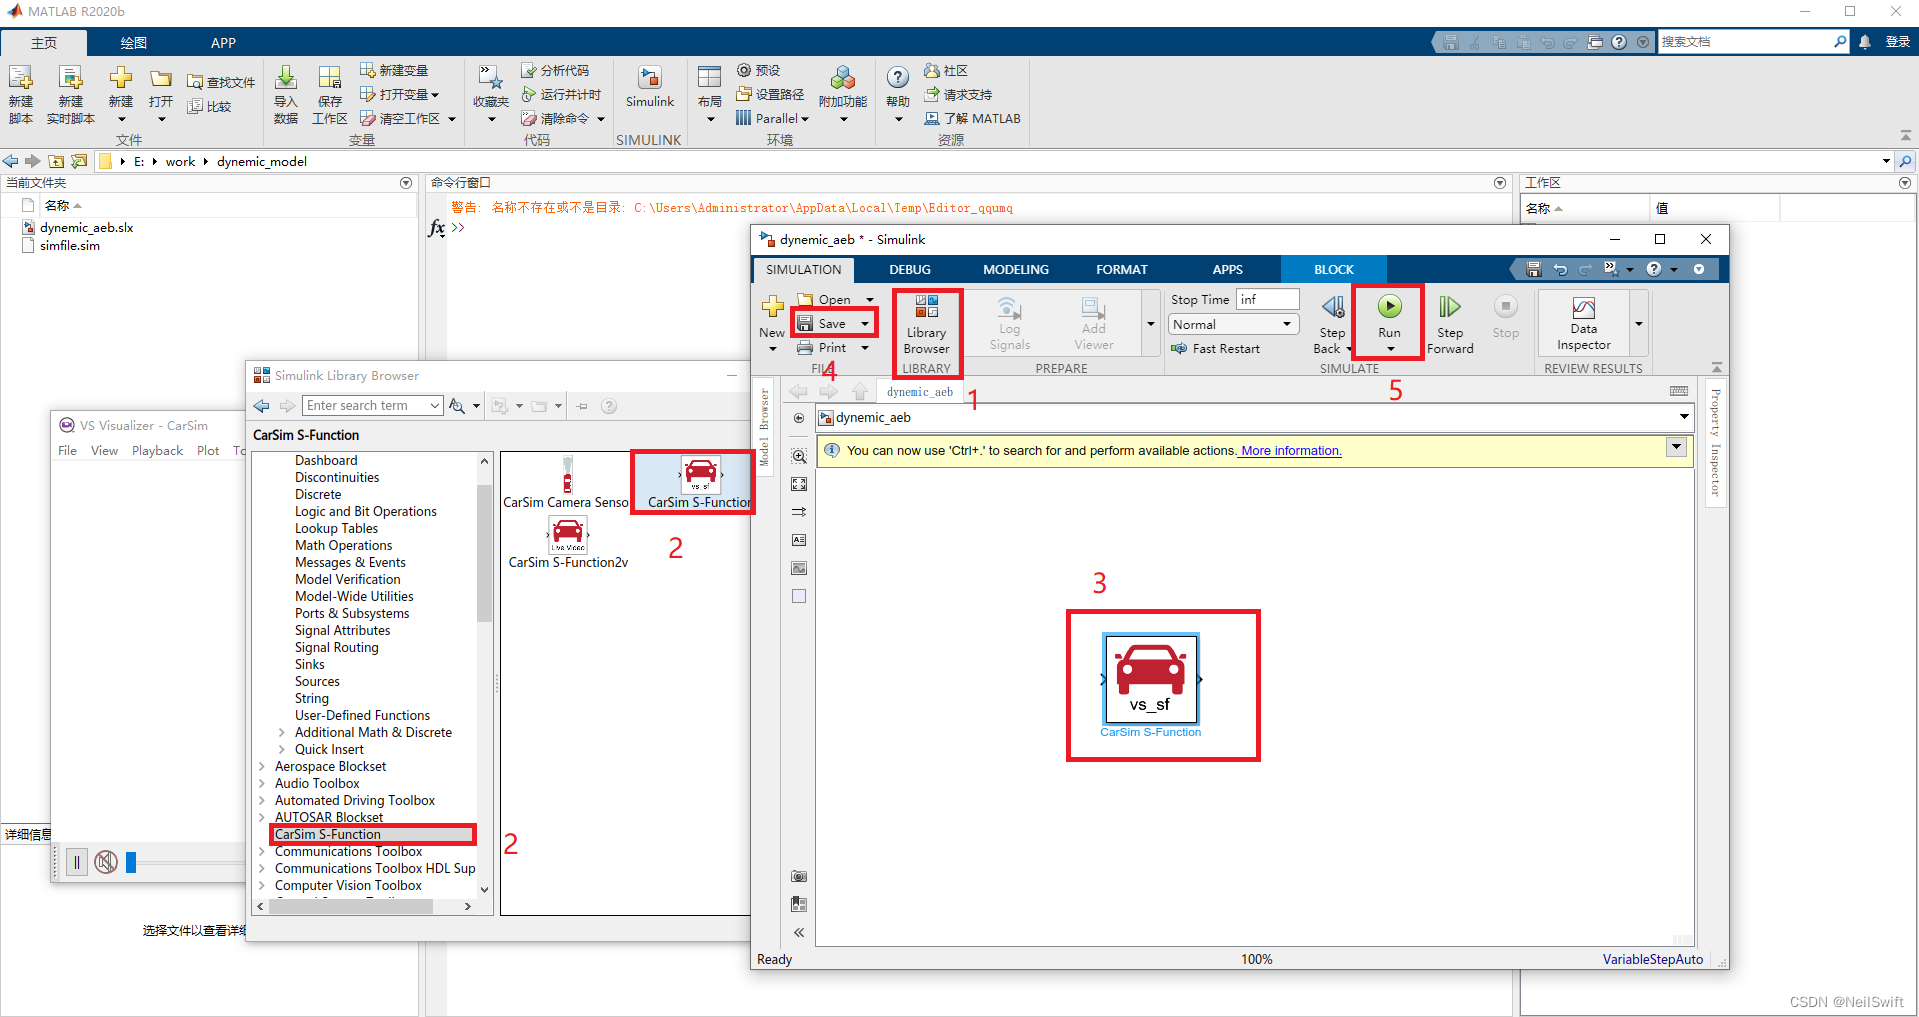The width and height of the screenshot is (1919, 1017).
Task: Expand the PREPARE gallery dropdown
Action: click(x=1150, y=324)
